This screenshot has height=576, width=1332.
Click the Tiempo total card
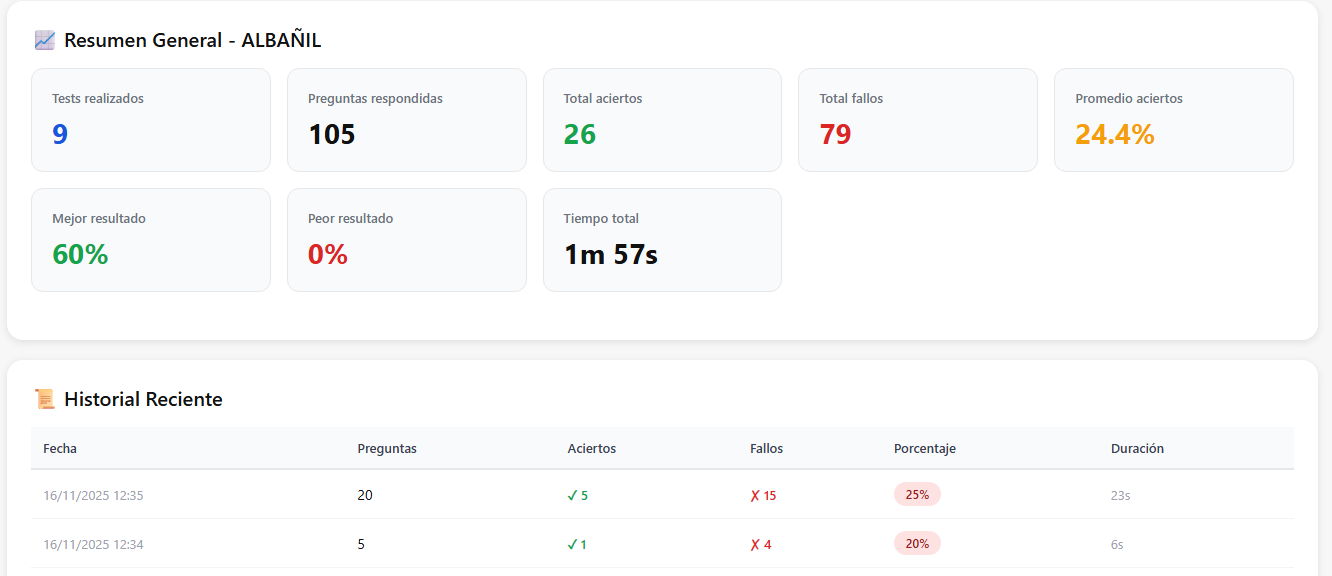pos(662,240)
